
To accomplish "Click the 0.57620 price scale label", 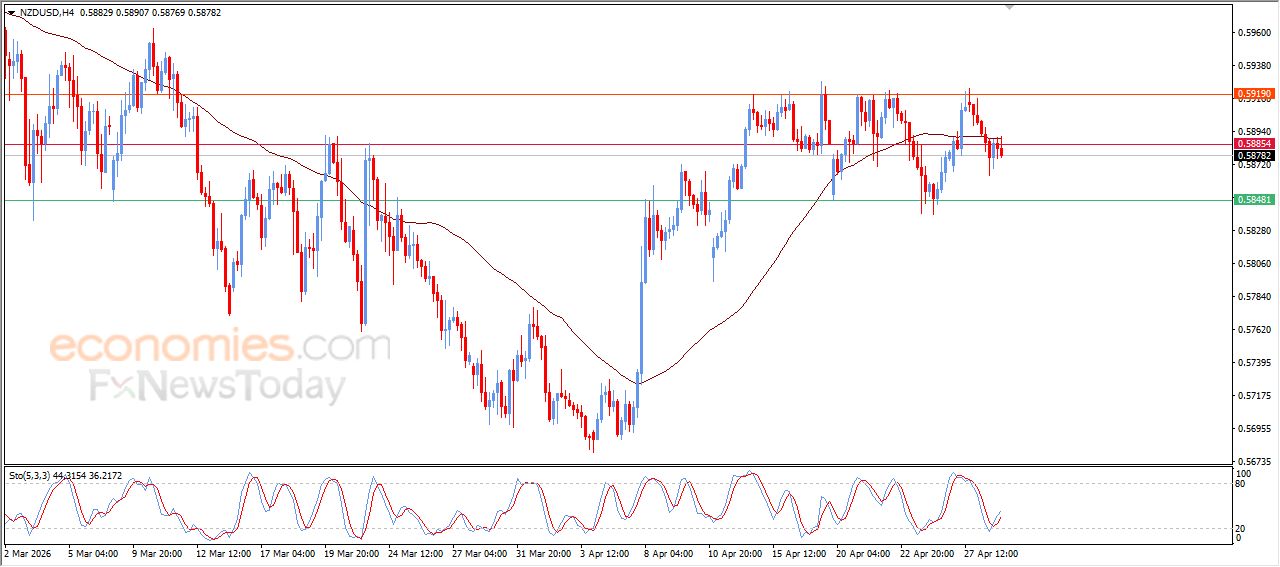I will click(1253, 330).
